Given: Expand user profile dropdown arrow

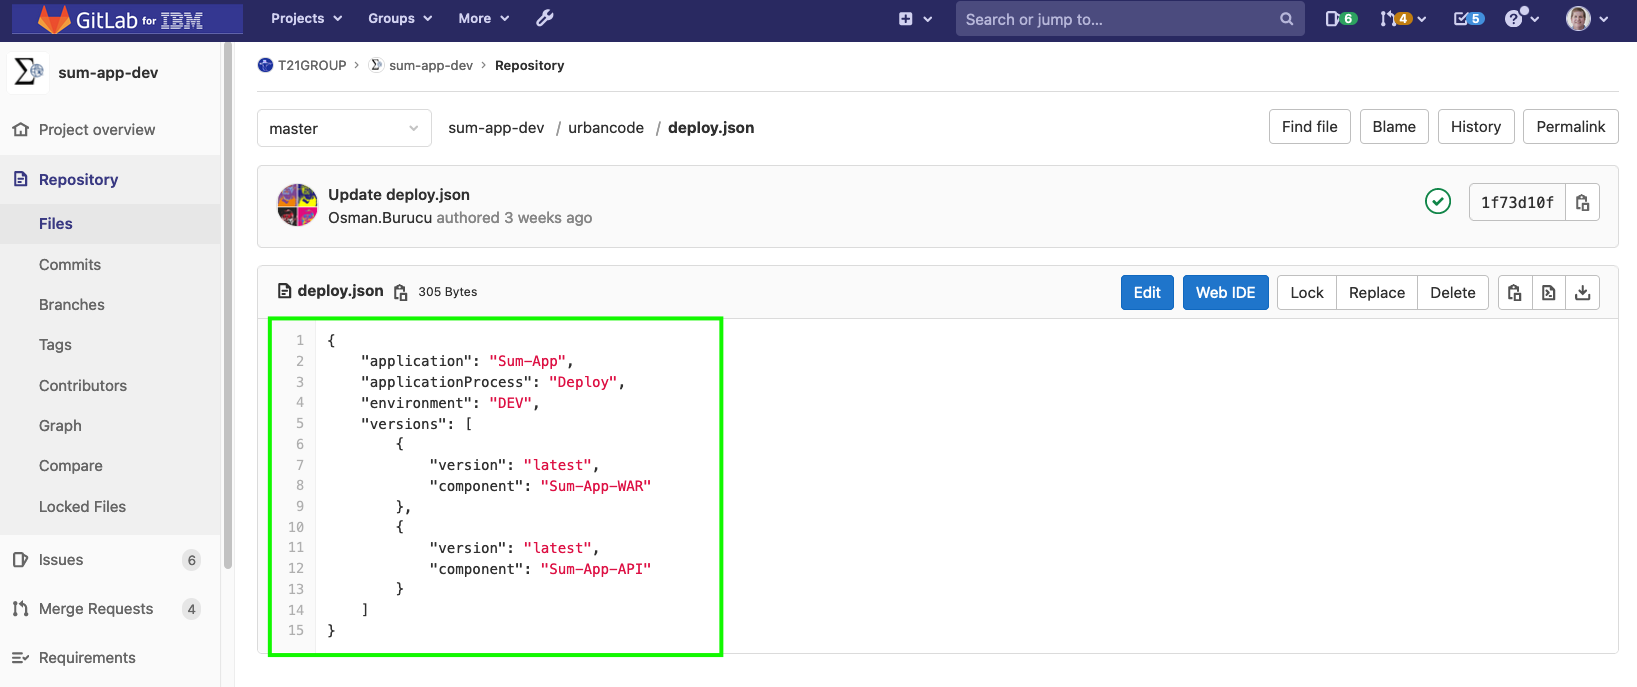Looking at the screenshot, I should pos(1603,19).
